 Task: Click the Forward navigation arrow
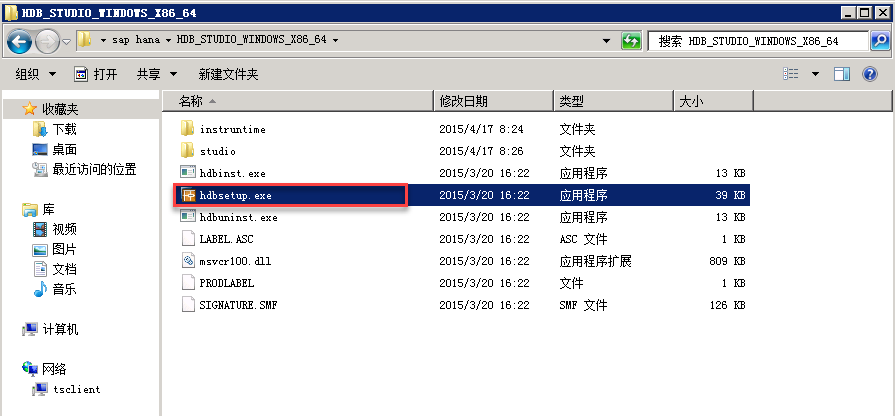47,41
